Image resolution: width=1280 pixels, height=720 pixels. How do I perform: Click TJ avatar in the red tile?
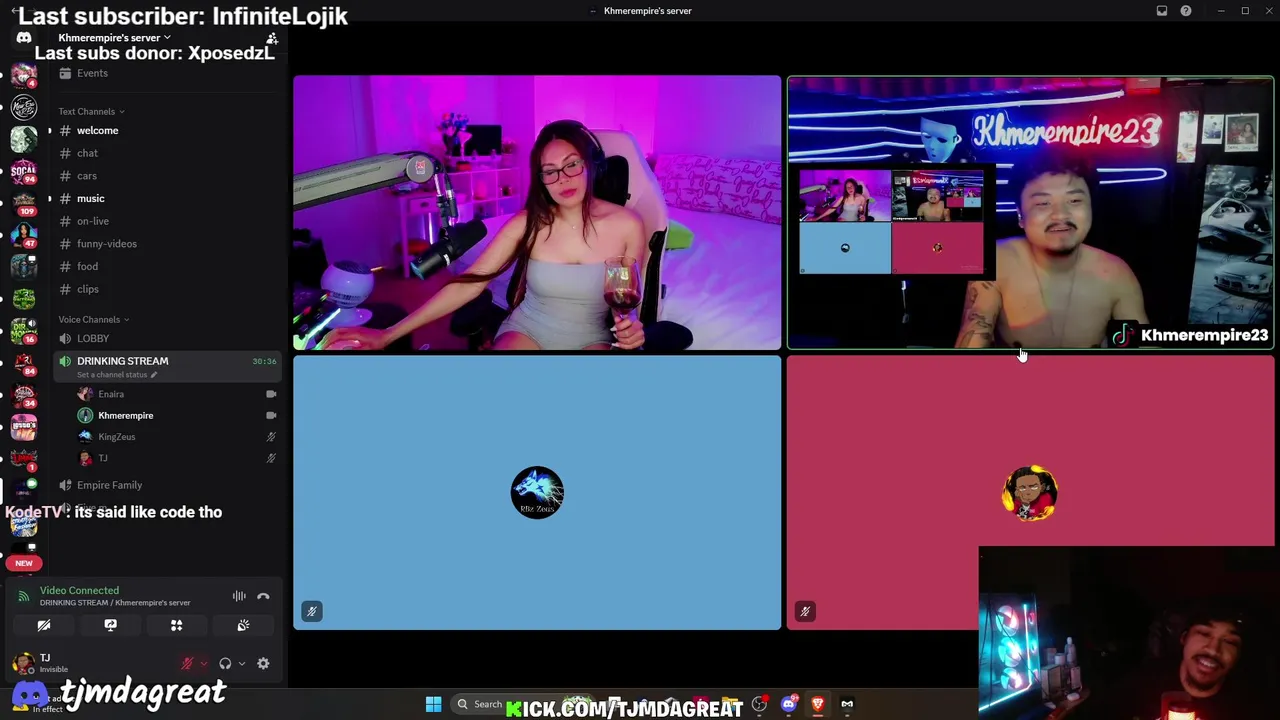click(x=1030, y=492)
